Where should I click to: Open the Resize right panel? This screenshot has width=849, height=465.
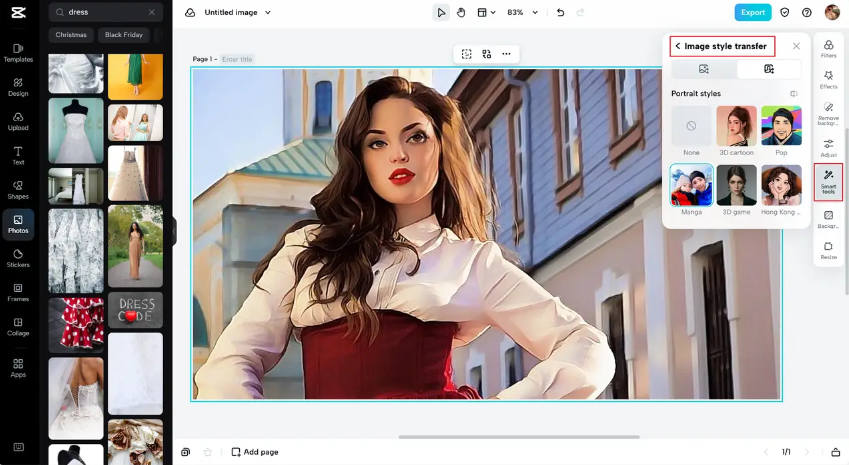point(828,250)
